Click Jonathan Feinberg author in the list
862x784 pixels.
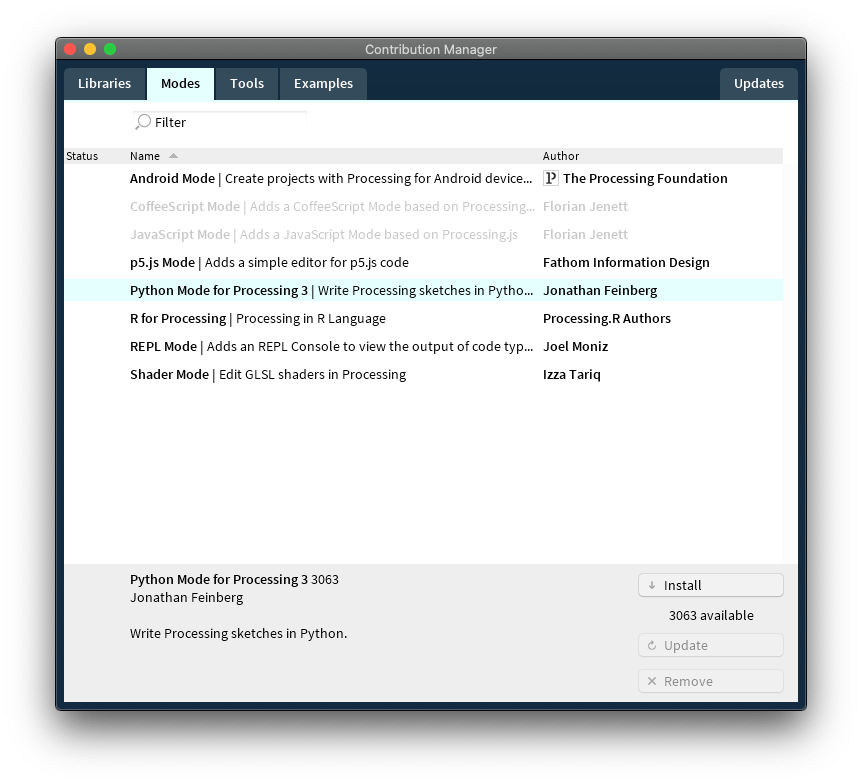pos(600,291)
